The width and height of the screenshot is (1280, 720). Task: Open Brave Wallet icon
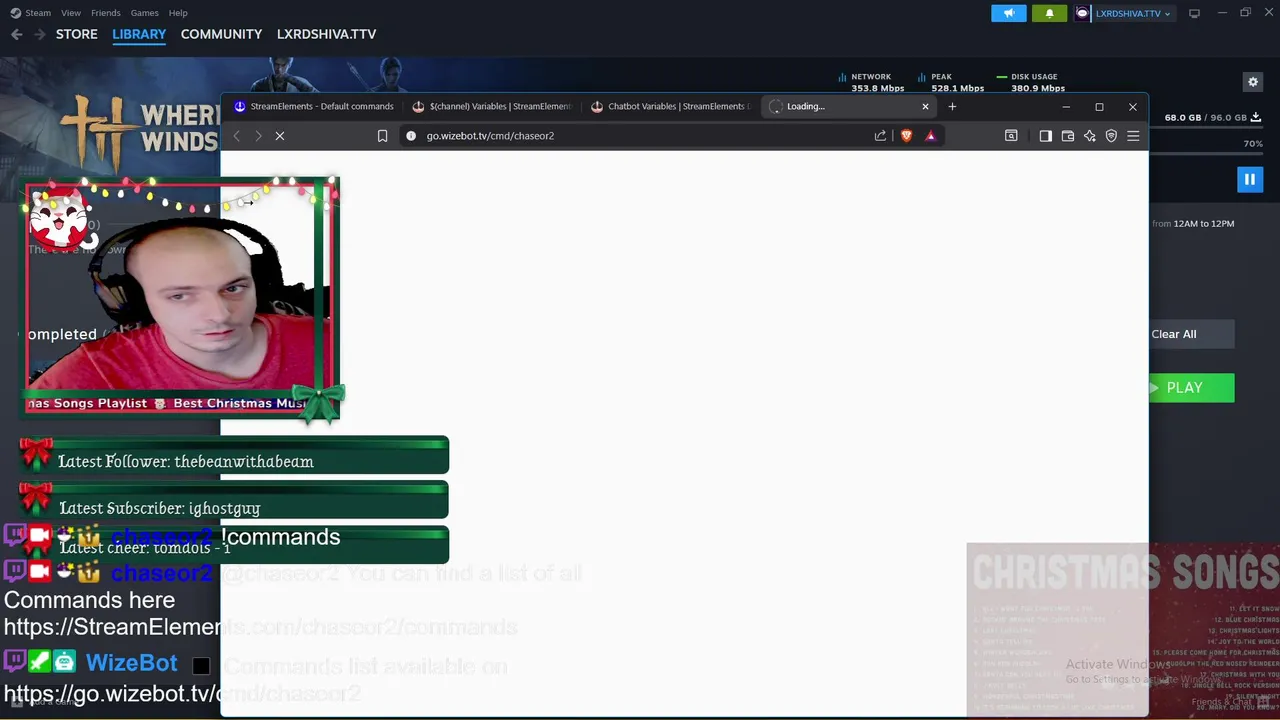(x=1067, y=136)
